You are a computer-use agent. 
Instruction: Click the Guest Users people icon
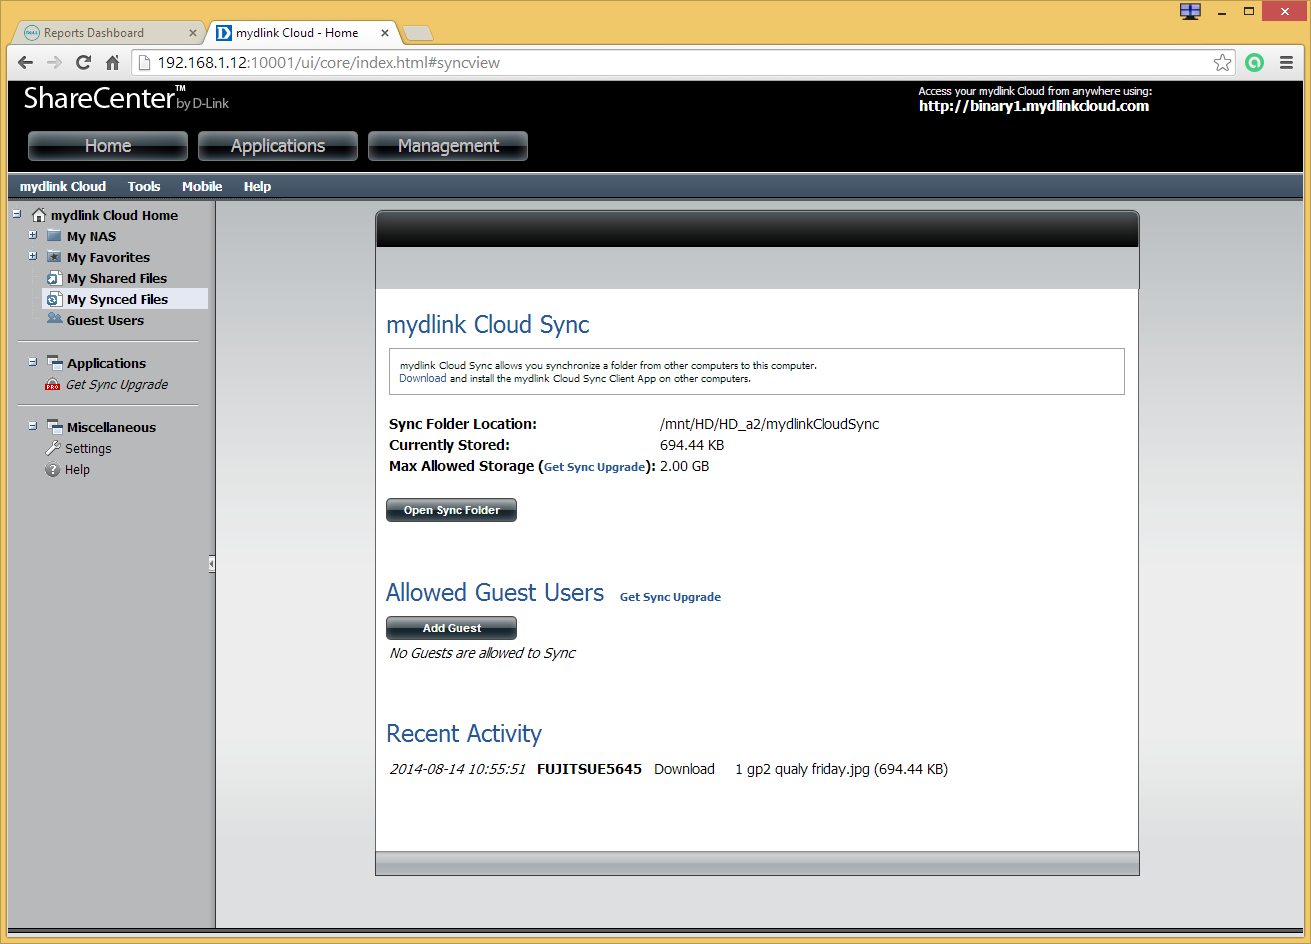[54, 320]
